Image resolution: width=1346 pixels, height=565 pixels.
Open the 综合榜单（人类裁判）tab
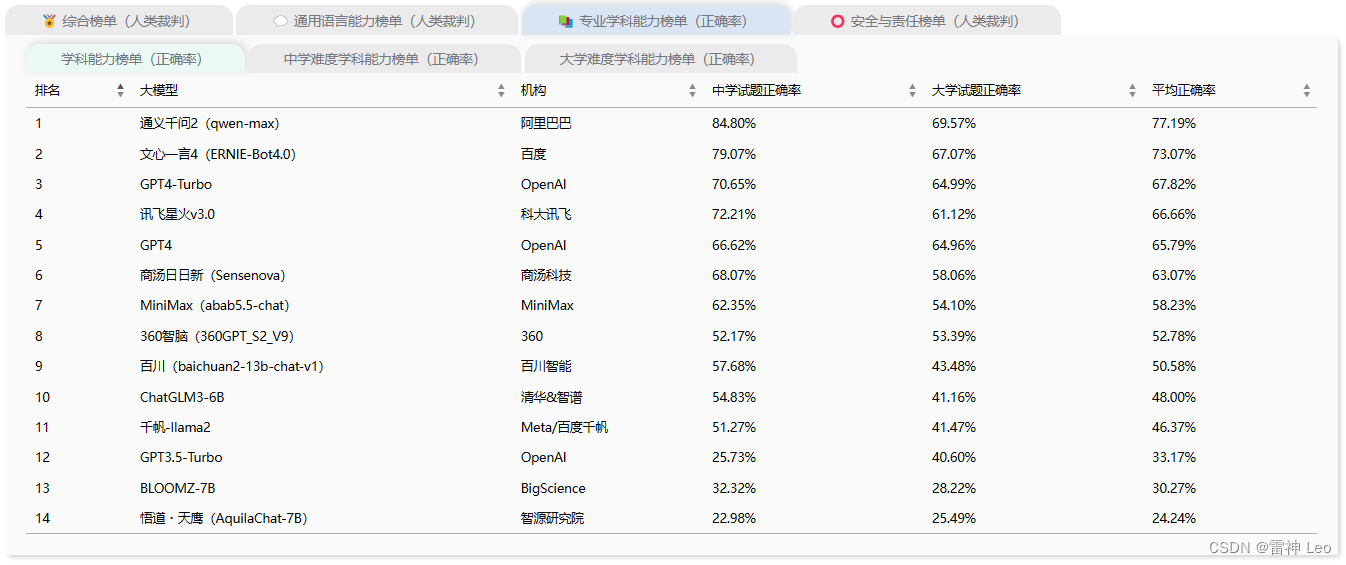(119, 20)
